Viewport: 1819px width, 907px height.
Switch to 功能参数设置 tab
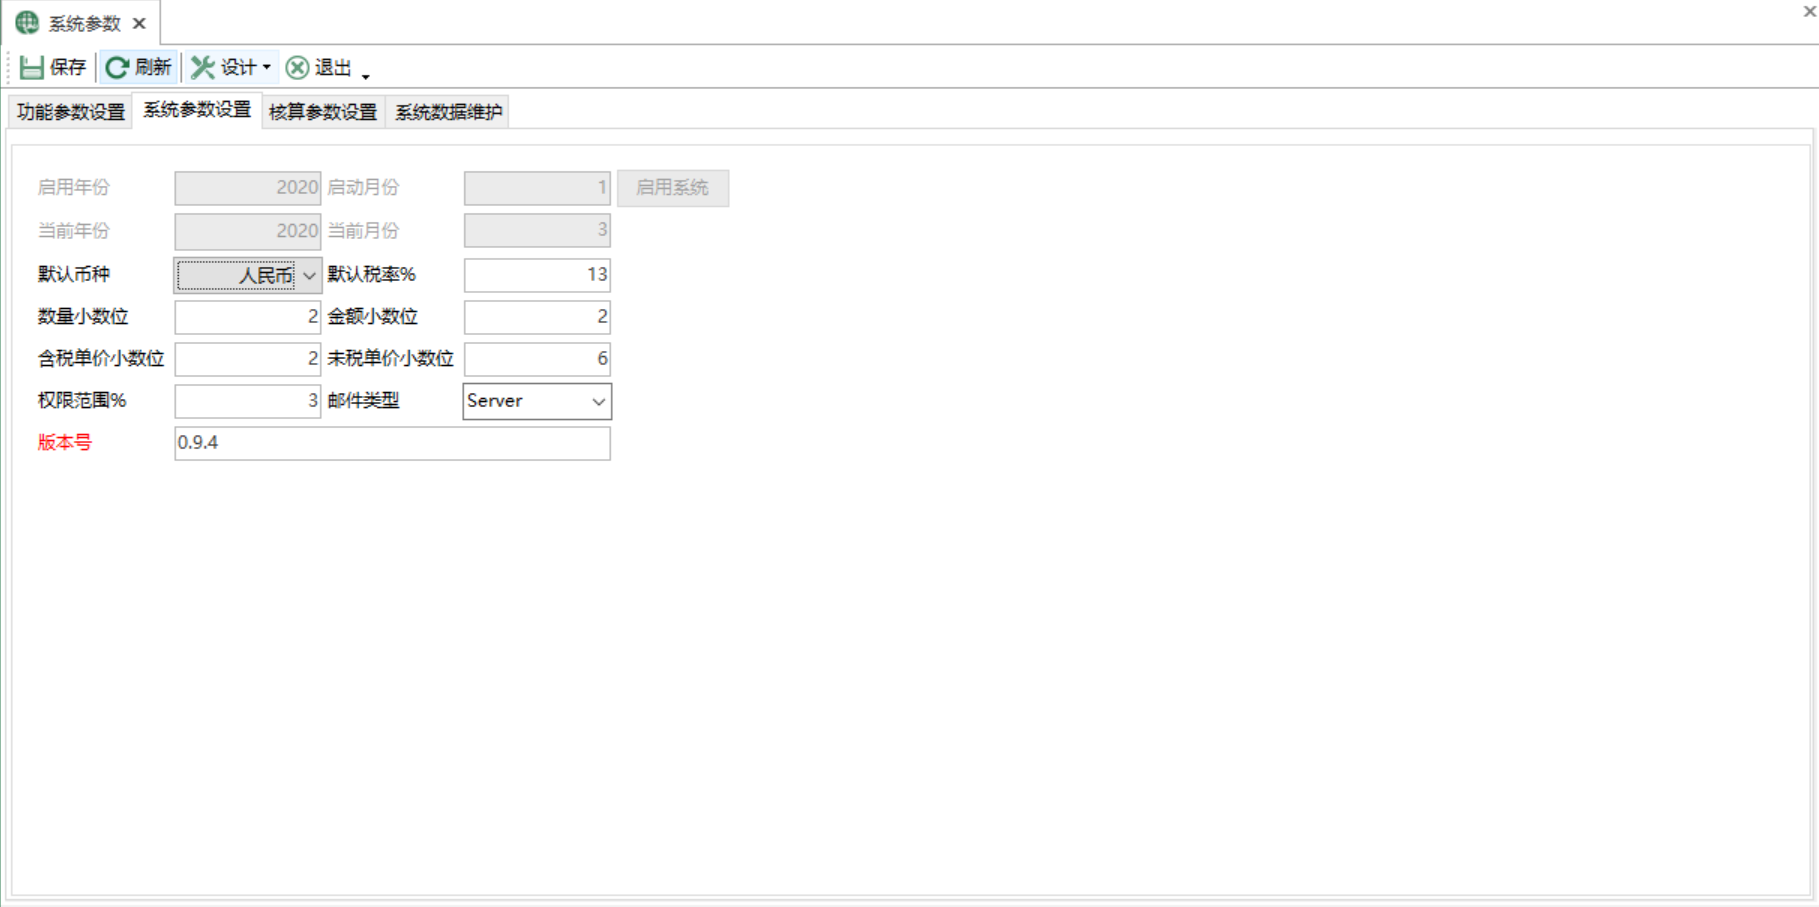(71, 112)
